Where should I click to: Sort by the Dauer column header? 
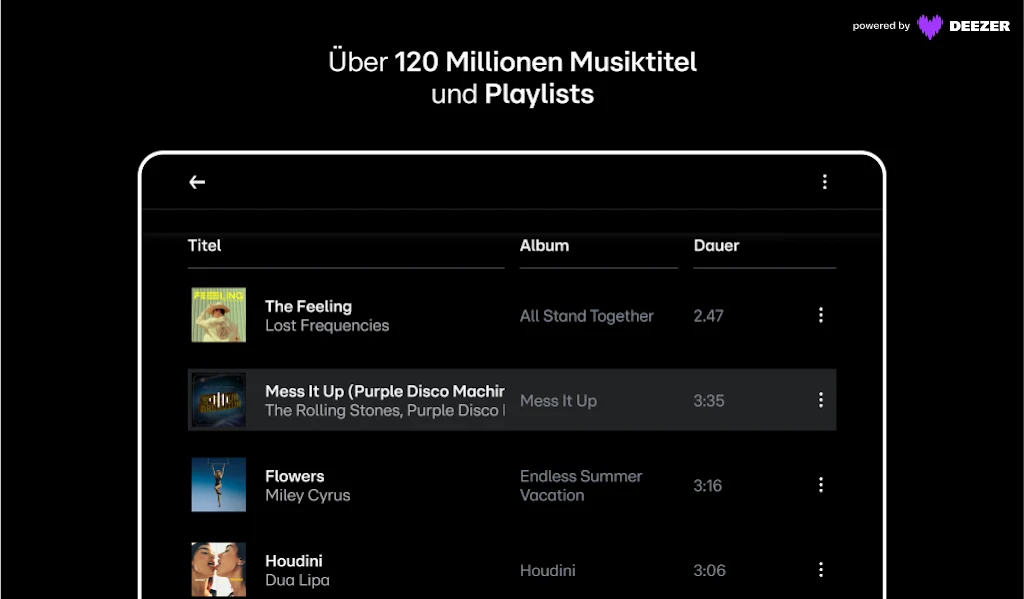[x=716, y=246]
